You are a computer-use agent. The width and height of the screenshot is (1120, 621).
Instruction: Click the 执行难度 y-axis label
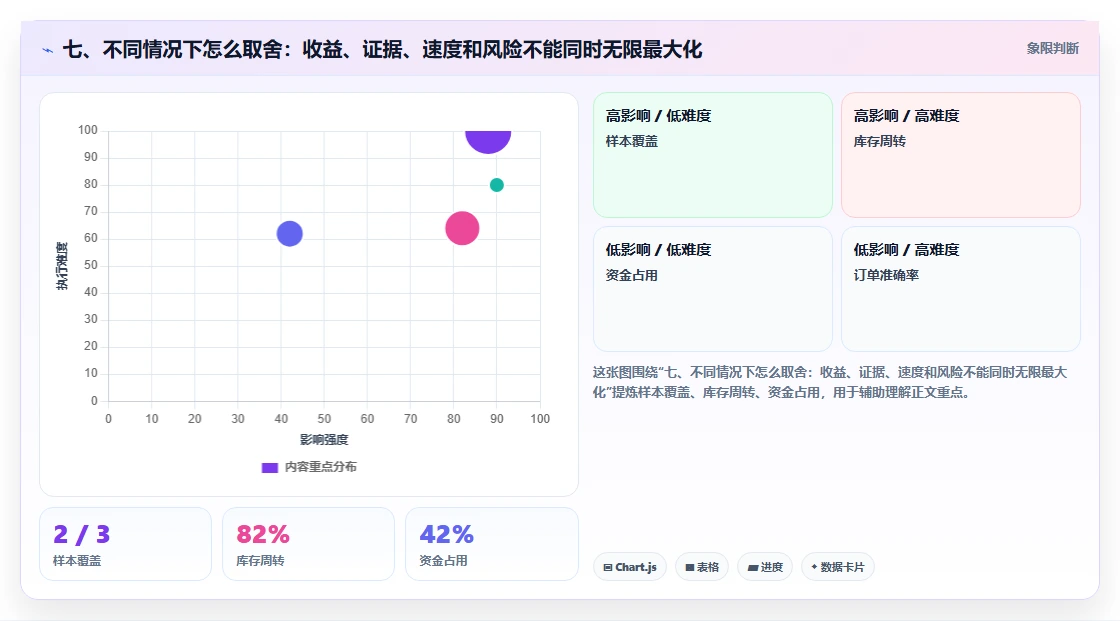coord(62,266)
